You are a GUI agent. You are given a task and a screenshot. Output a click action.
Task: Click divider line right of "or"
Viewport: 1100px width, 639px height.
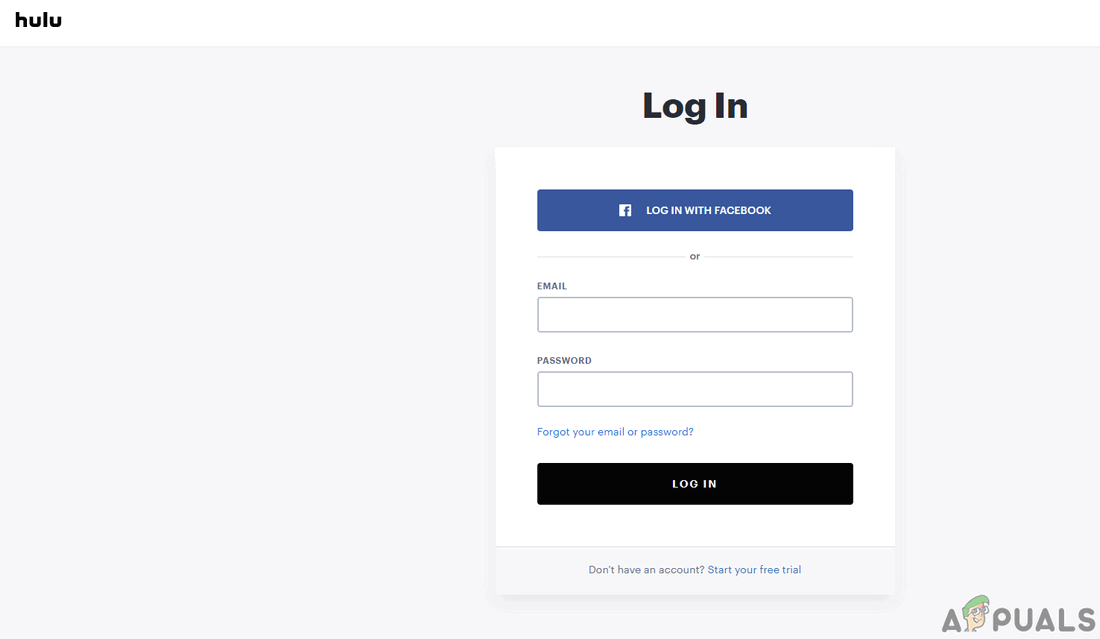tap(778, 257)
